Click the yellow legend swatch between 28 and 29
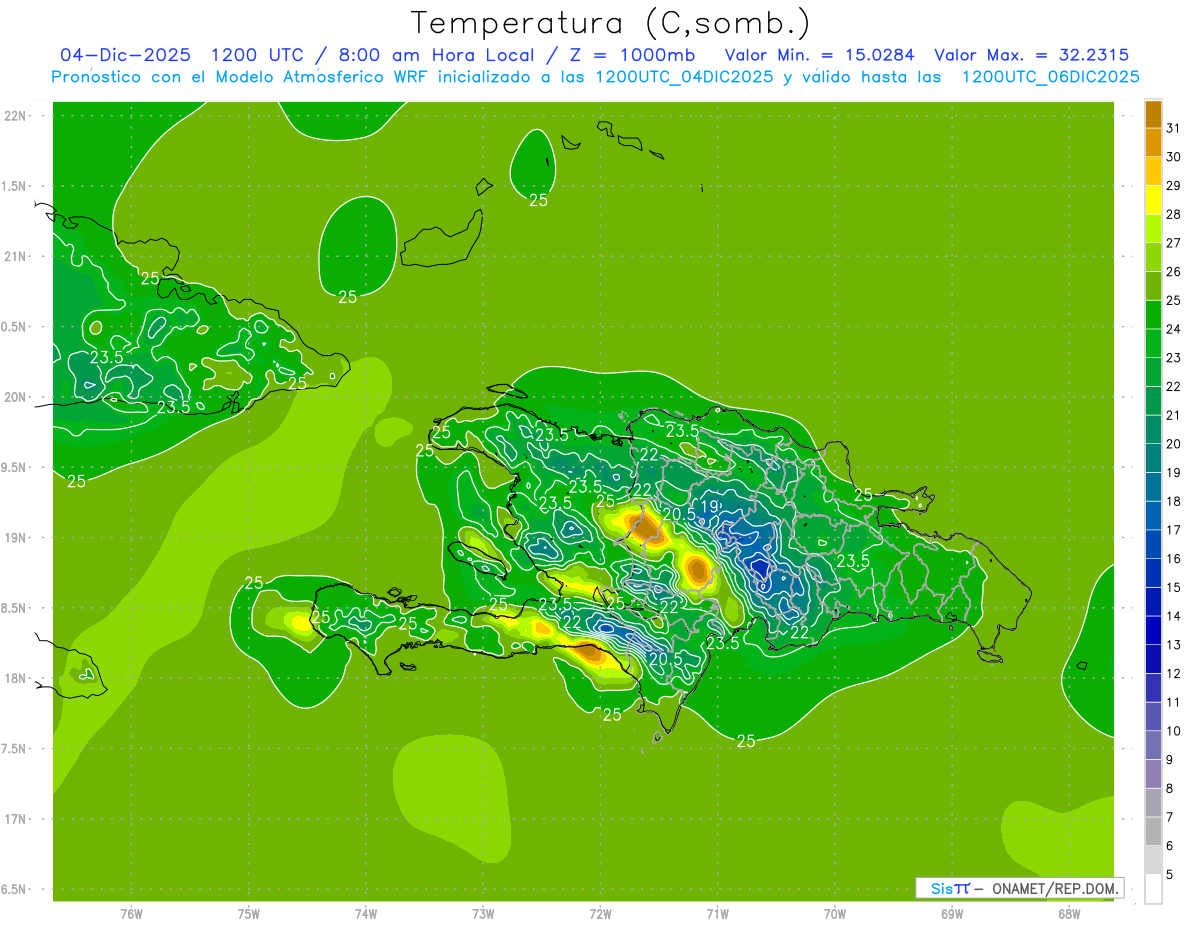Viewport: 1200px width, 927px height. 1153,200
